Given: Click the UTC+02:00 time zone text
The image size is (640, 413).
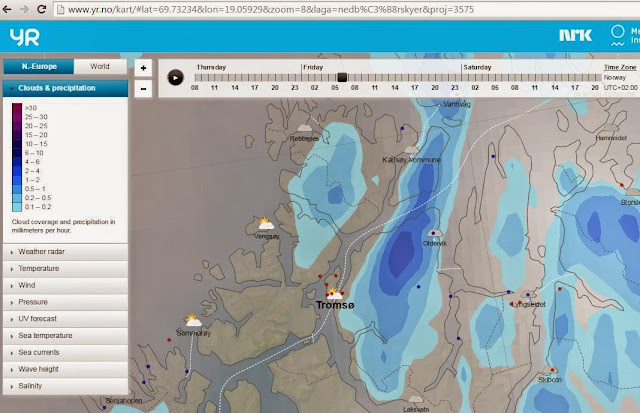Looking at the screenshot, I should (620, 87).
